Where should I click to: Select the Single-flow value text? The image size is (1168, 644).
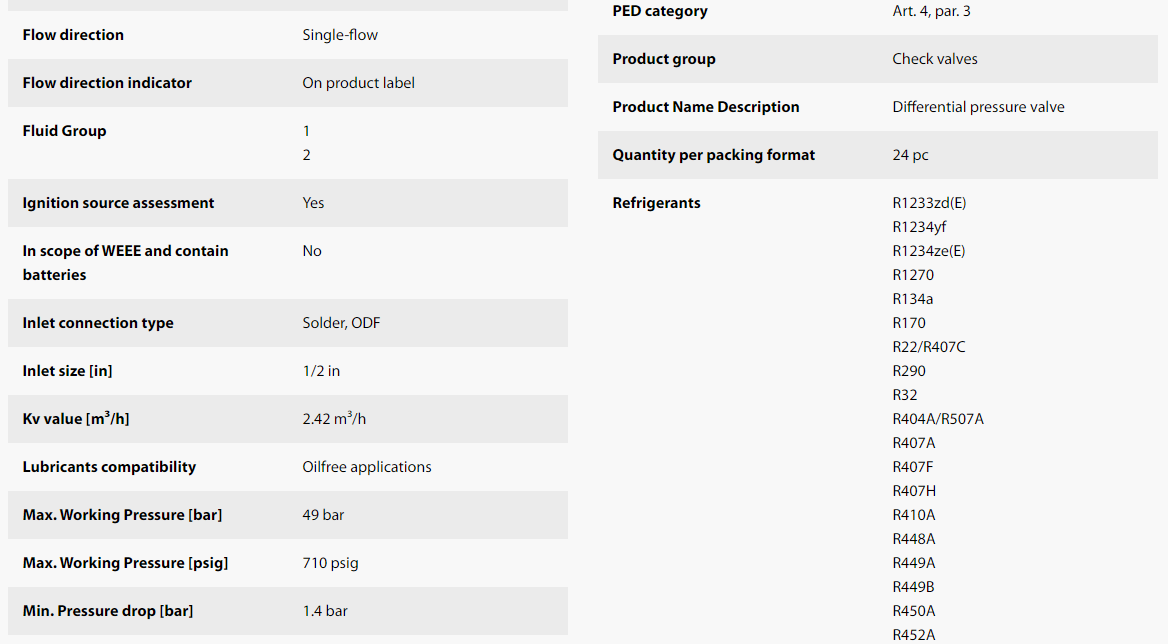340,35
